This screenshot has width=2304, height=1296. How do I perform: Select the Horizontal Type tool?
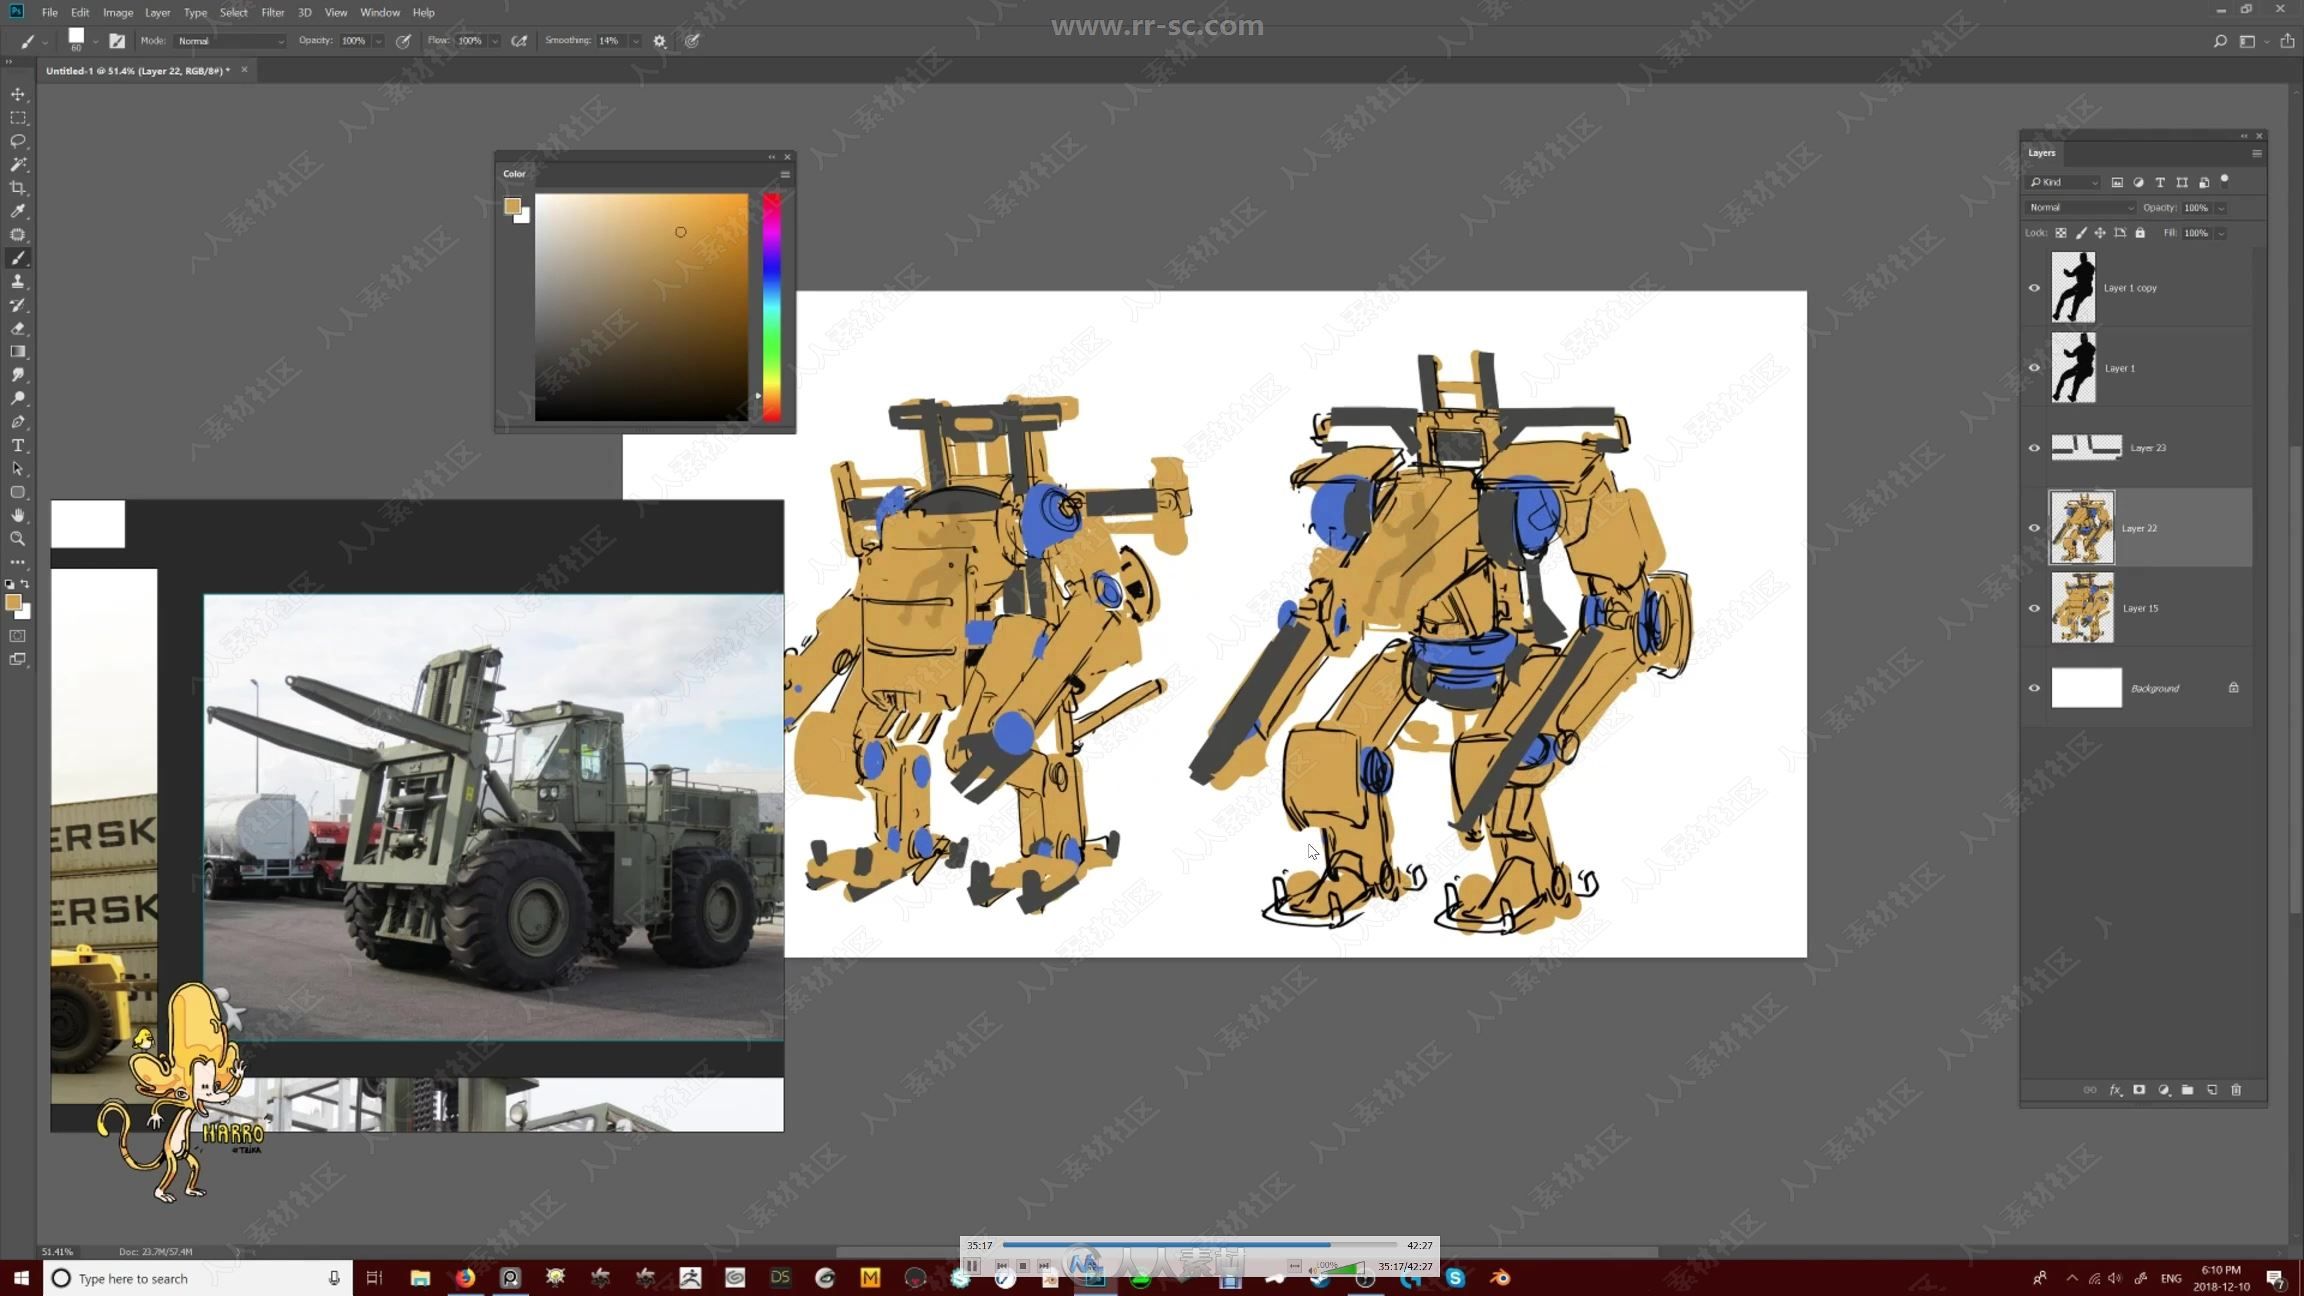coord(18,445)
